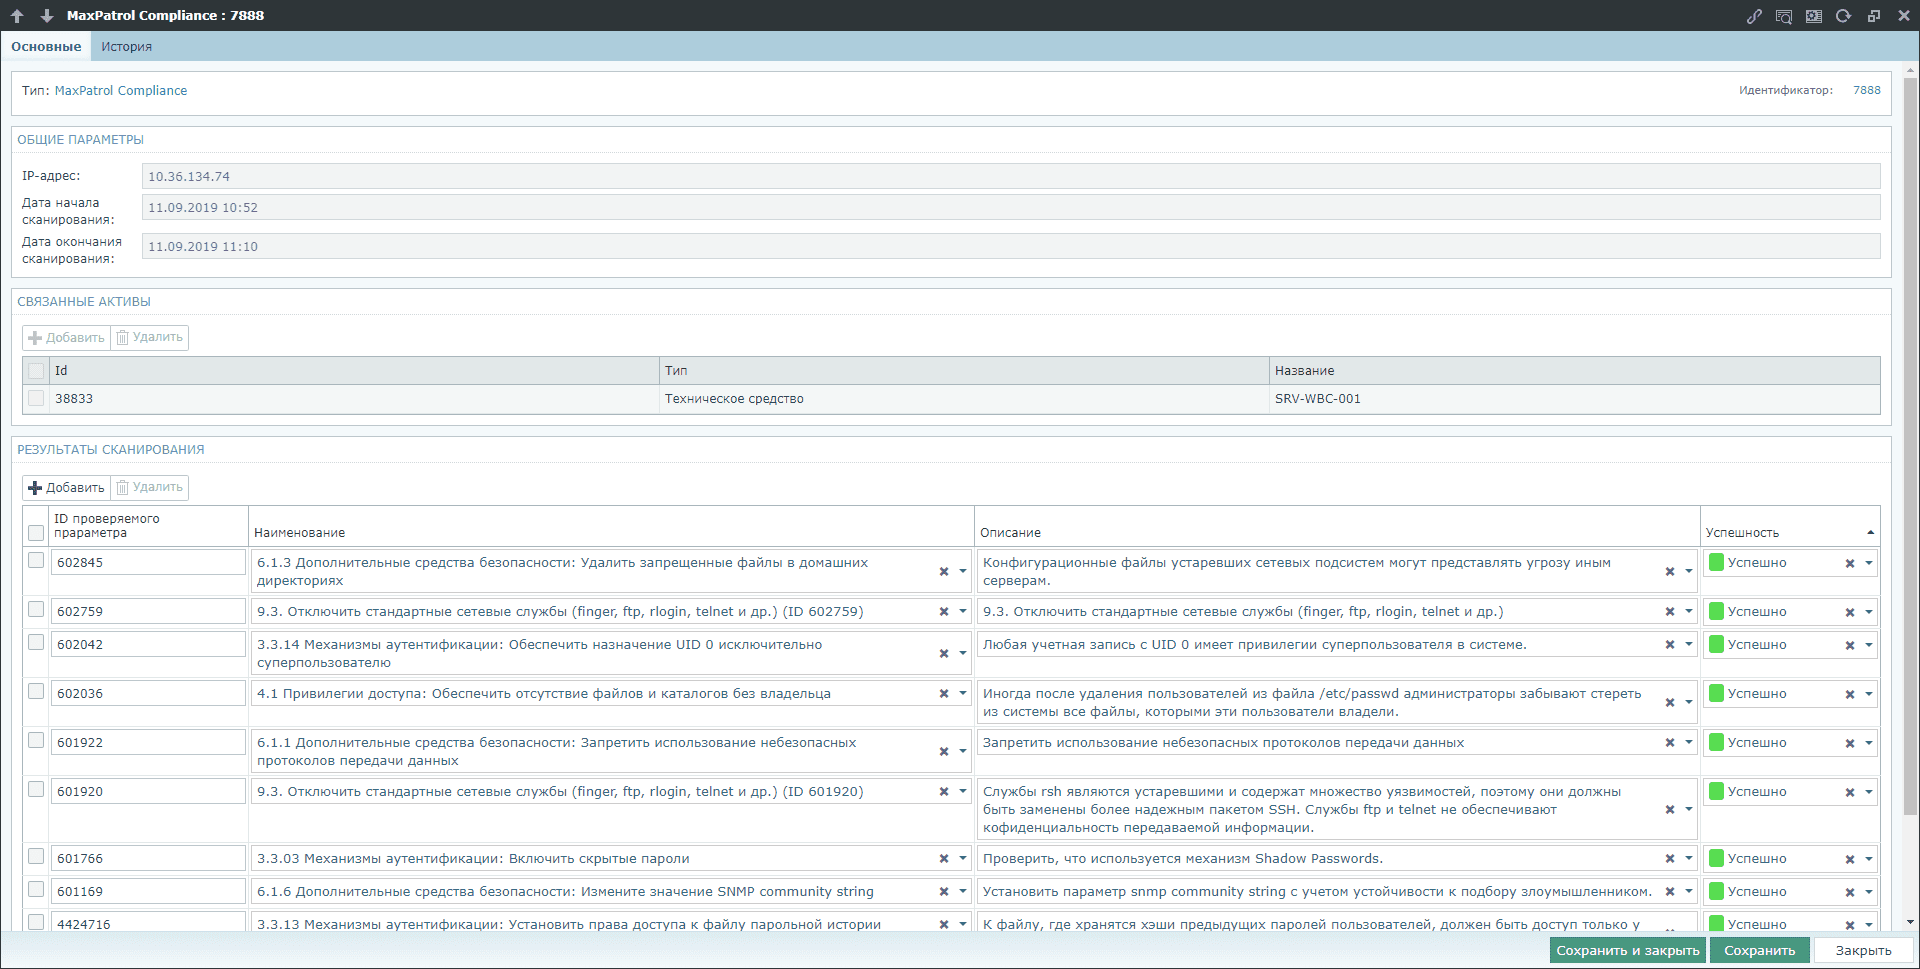Select all scan results with header checkbox

click(36, 533)
